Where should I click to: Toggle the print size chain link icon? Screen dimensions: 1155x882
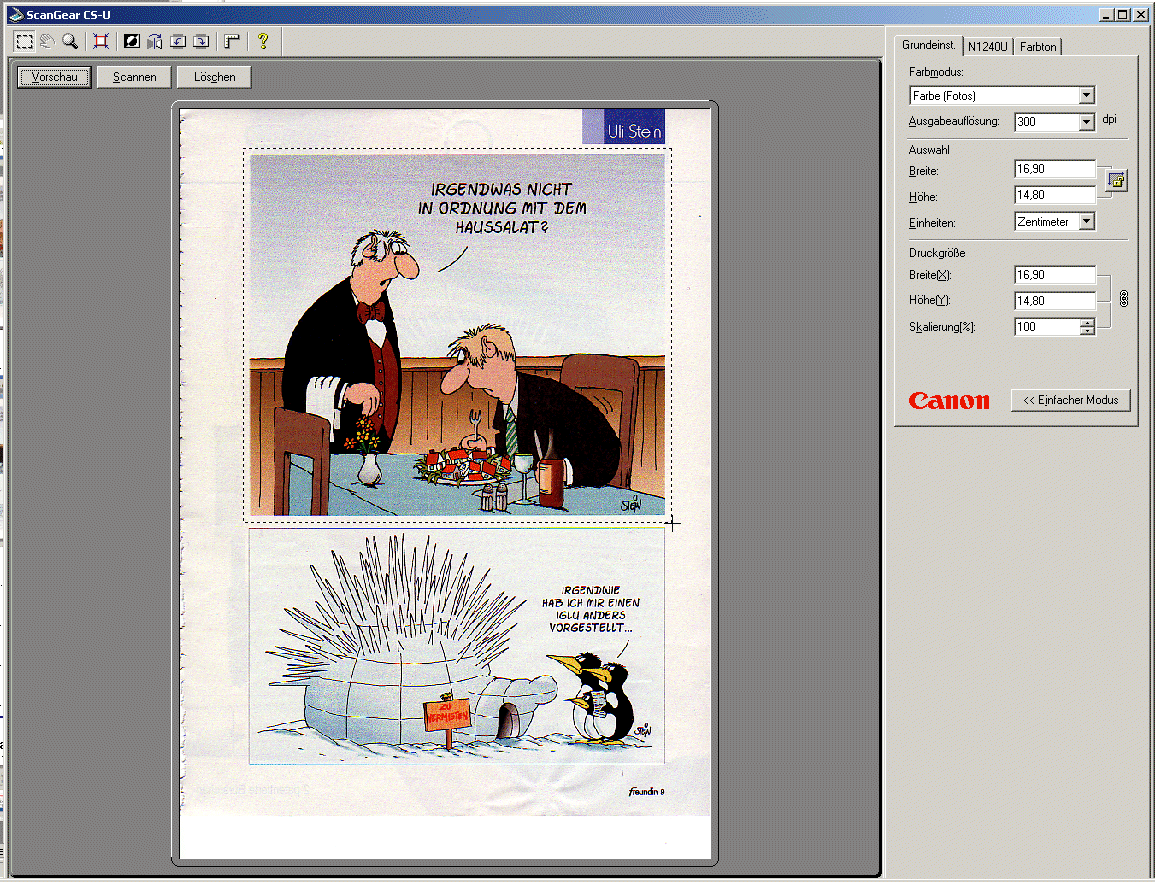click(x=1123, y=298)
